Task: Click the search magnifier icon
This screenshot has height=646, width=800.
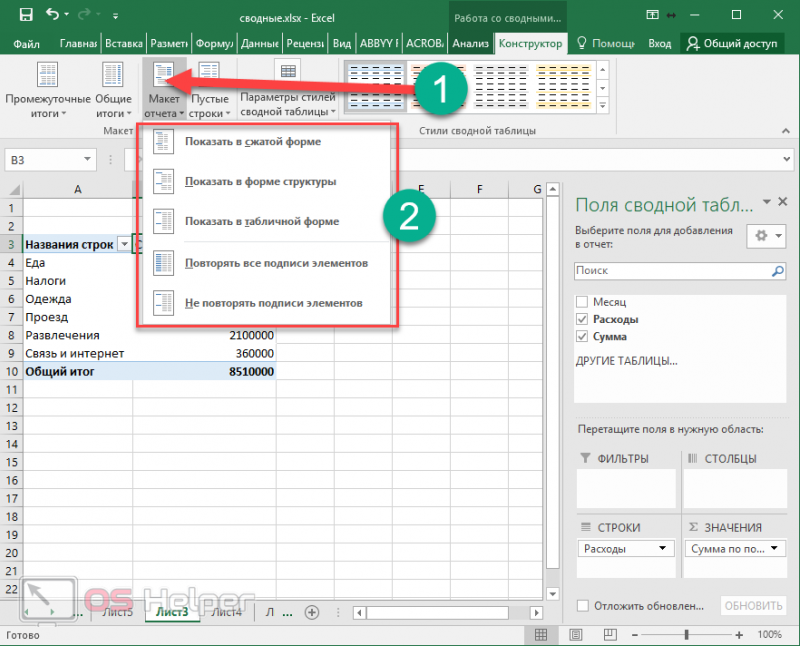Action: point(778,271)
